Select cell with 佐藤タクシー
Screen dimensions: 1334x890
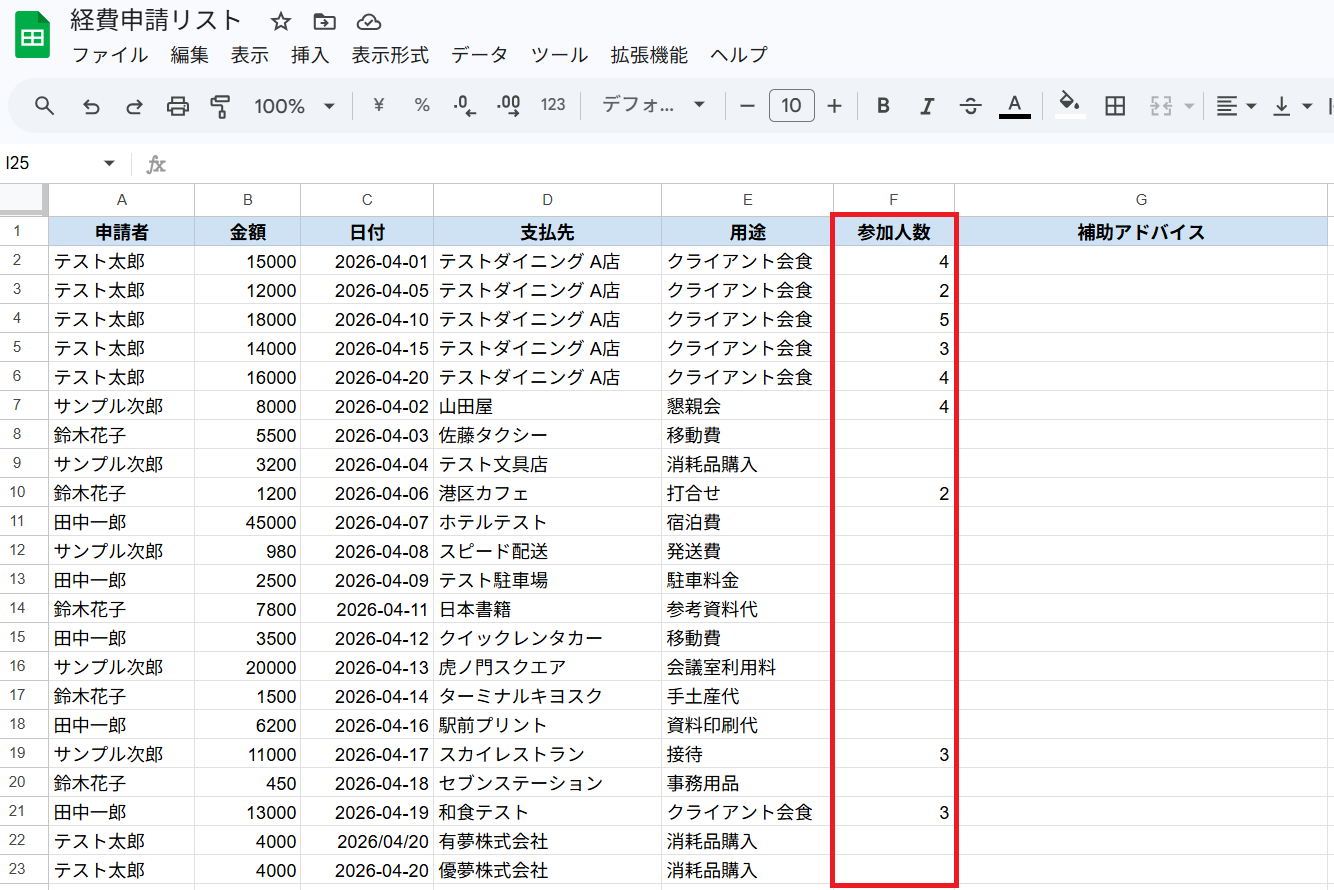547,435
